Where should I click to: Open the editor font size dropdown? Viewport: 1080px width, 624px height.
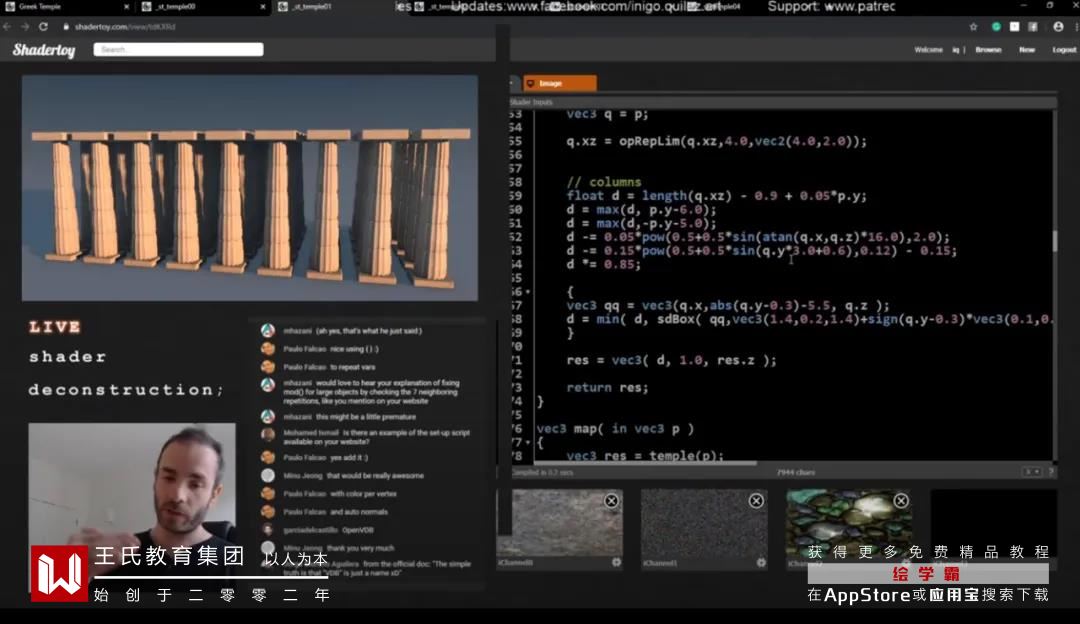point(1032,472)
